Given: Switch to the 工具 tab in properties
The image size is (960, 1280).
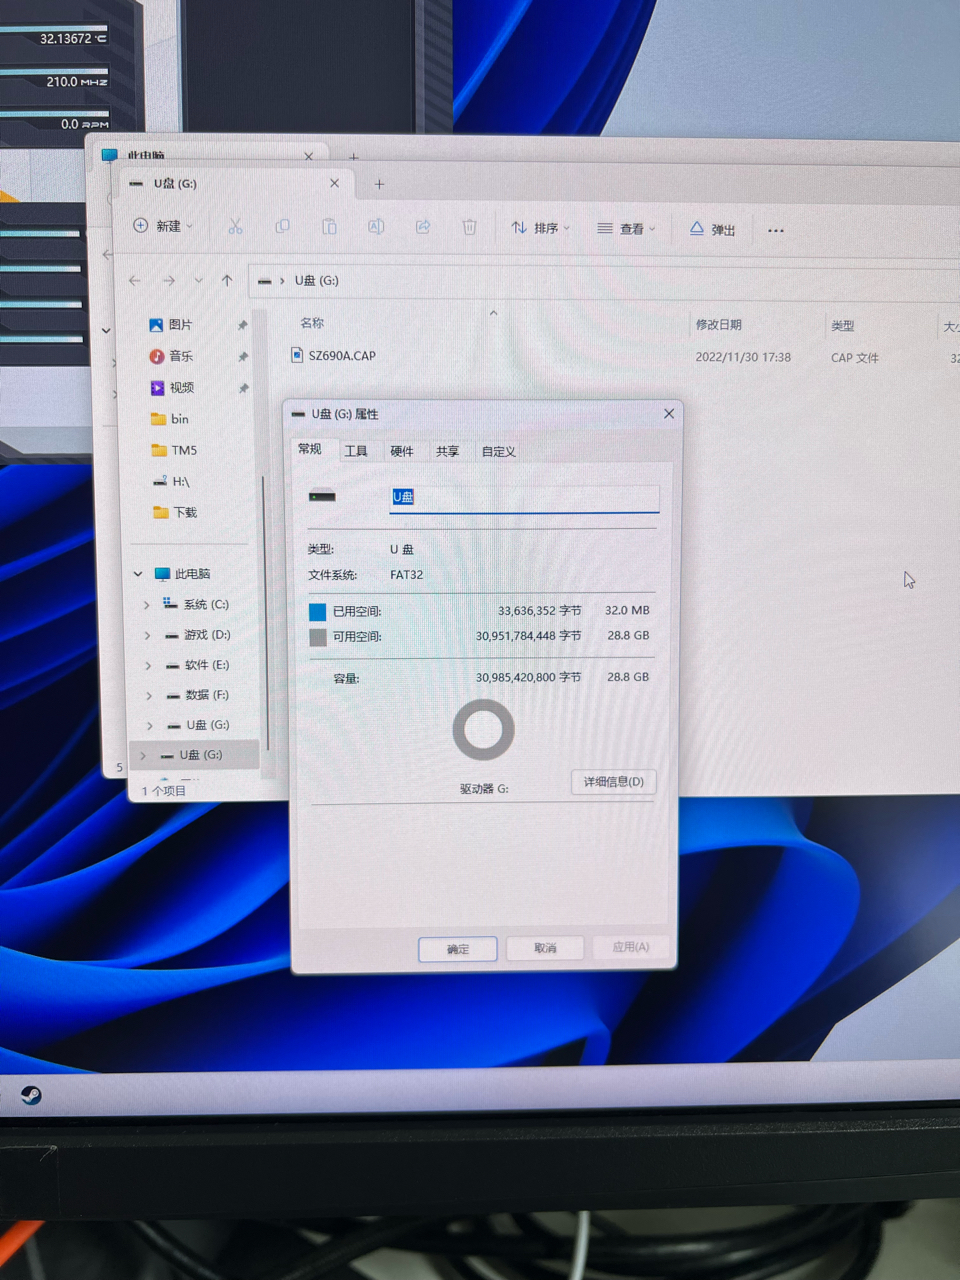Looking at the screenshot, I should click(x=356, y=451).
